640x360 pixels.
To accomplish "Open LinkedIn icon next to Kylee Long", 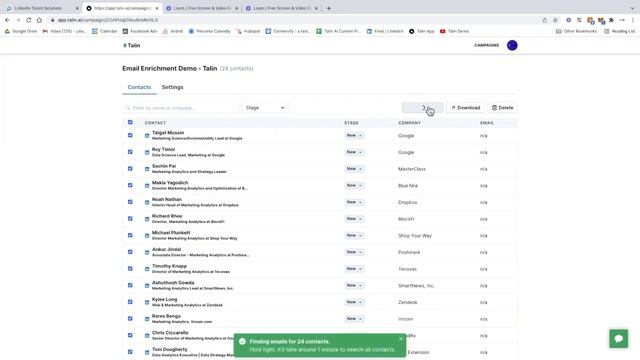I will point(147,302).
